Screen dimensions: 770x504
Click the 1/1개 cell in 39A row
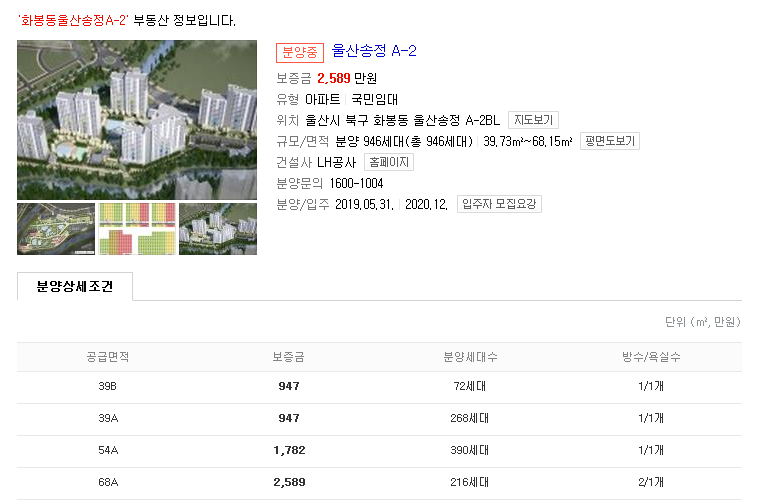point(651,419)
